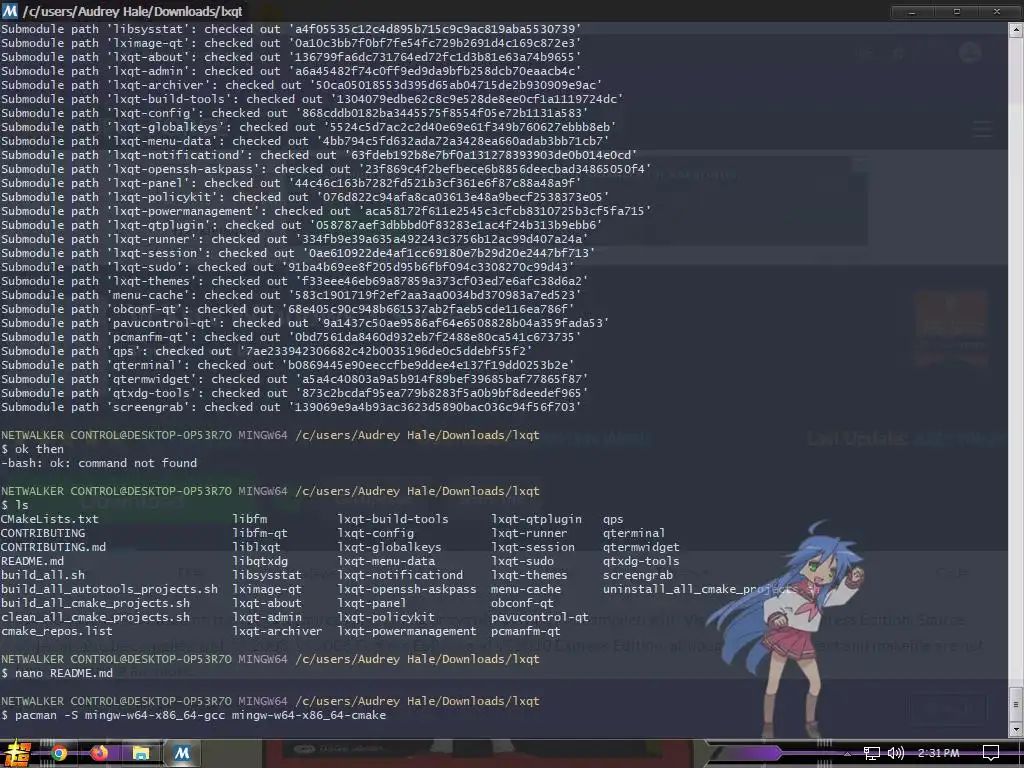Click 'lxqt-archiver' in the ls output
The height and width of the screenshot is (768, 1024).
[x=277, y=632]
